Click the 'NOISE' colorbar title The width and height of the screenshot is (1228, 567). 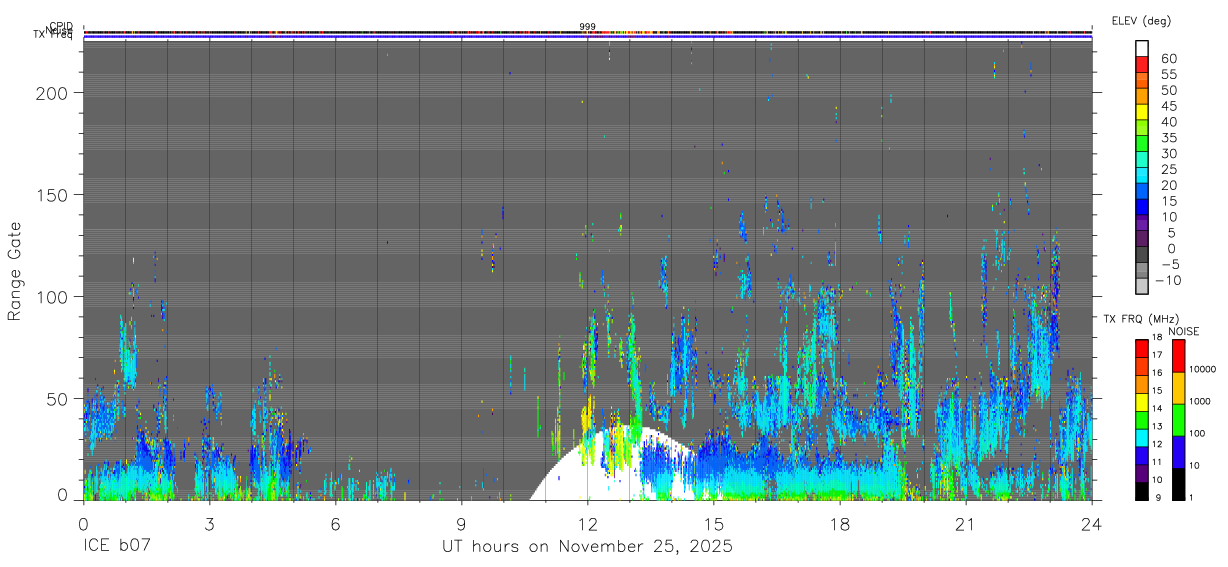coord(1184,331)
